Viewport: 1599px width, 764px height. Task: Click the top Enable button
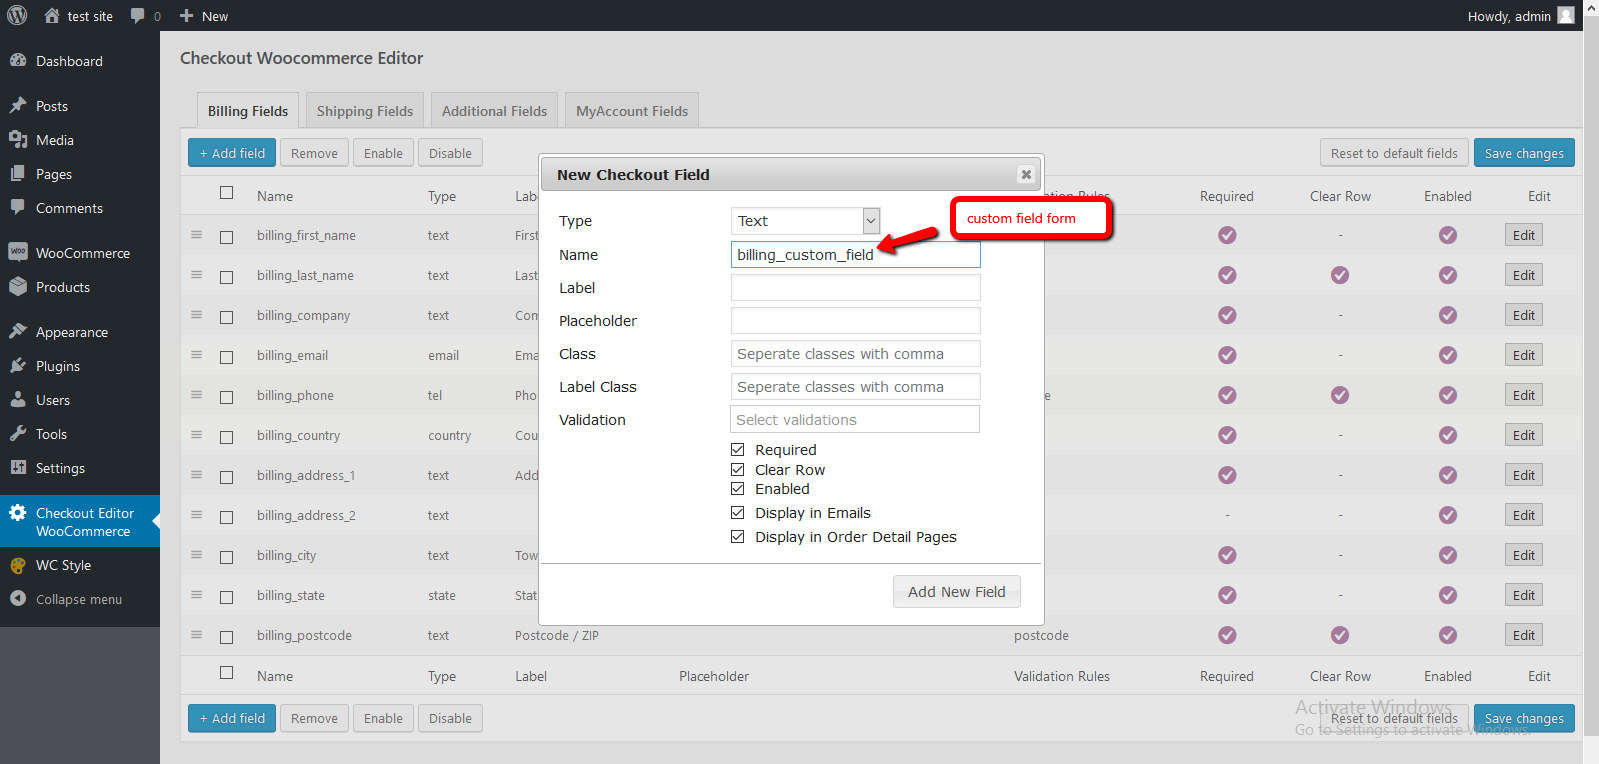point(383,153)
